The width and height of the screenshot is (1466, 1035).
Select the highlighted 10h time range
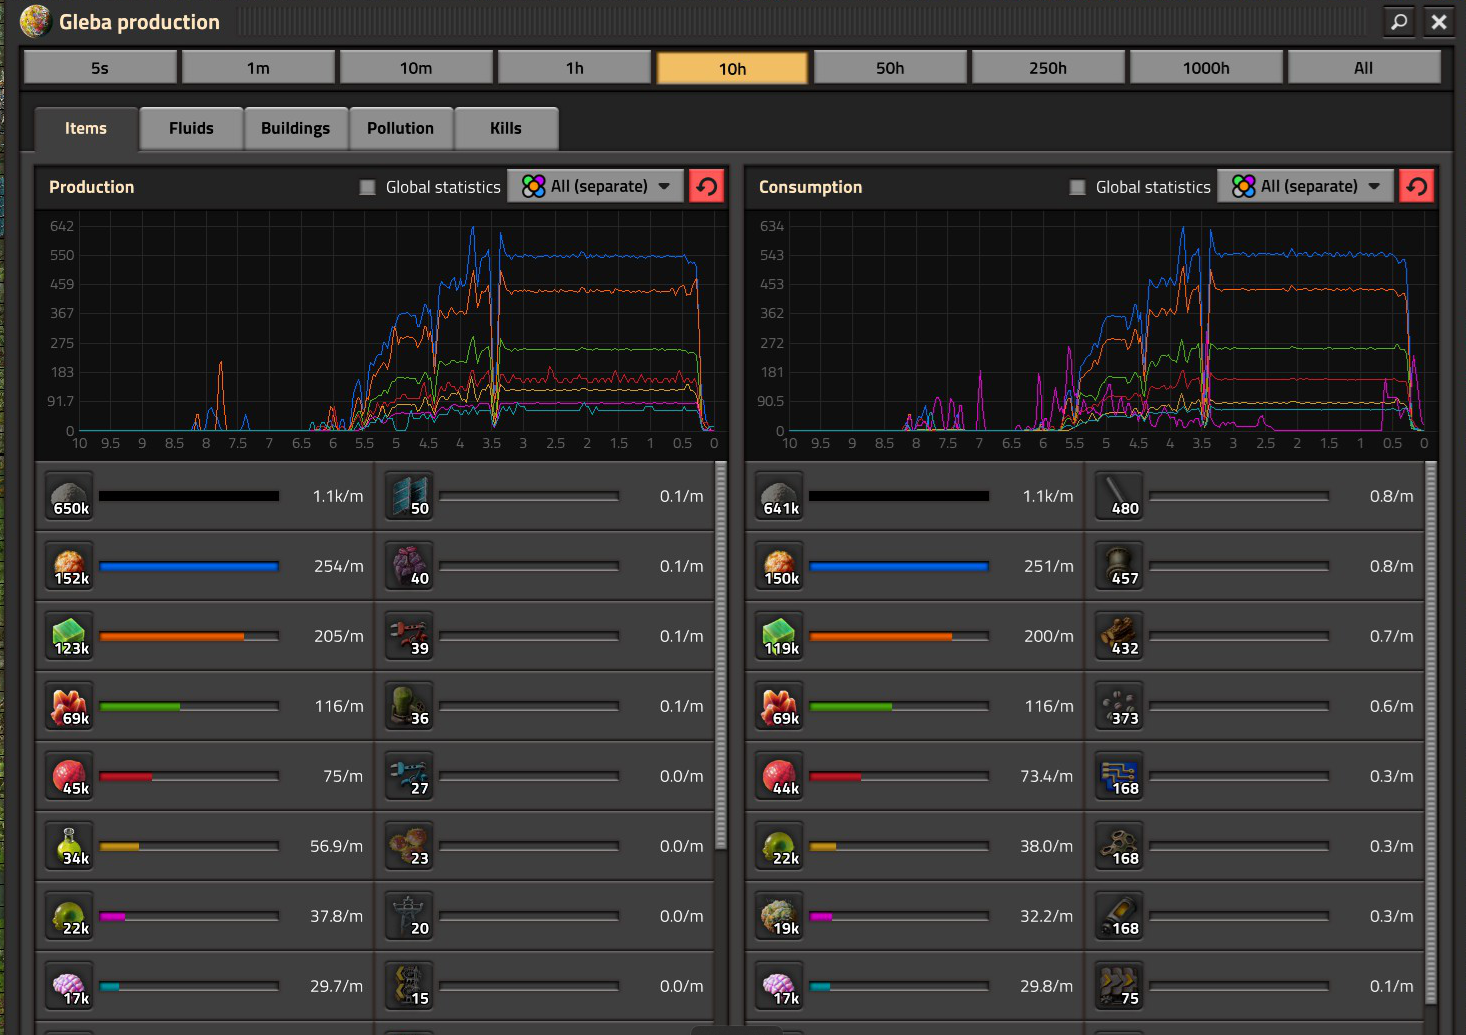click(x=732, y=68)
